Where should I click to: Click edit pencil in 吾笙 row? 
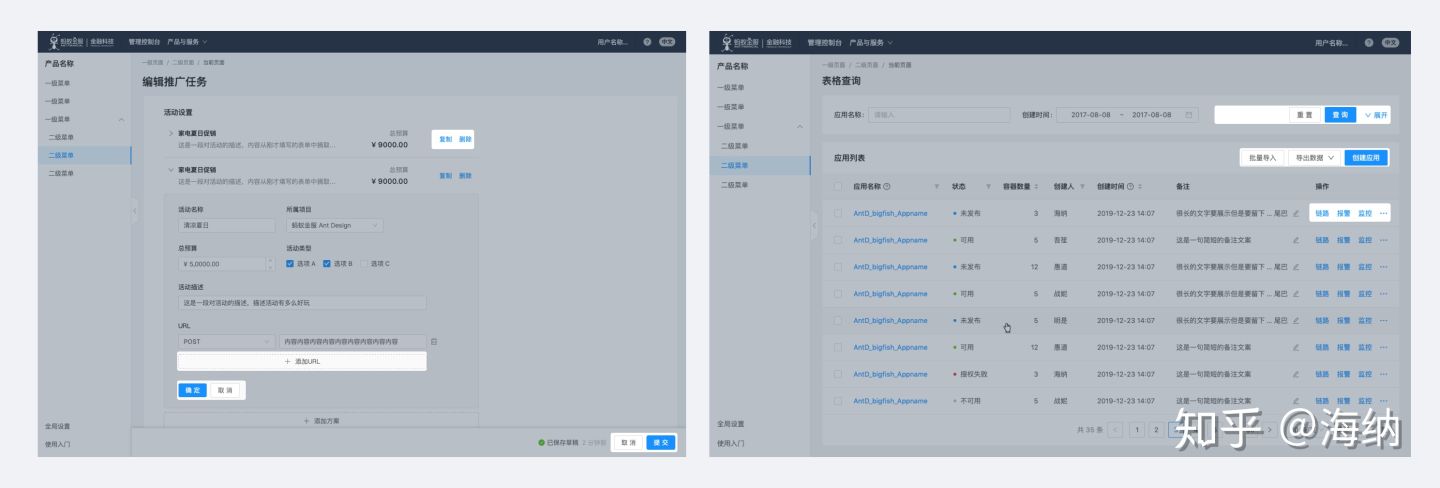1296,240
